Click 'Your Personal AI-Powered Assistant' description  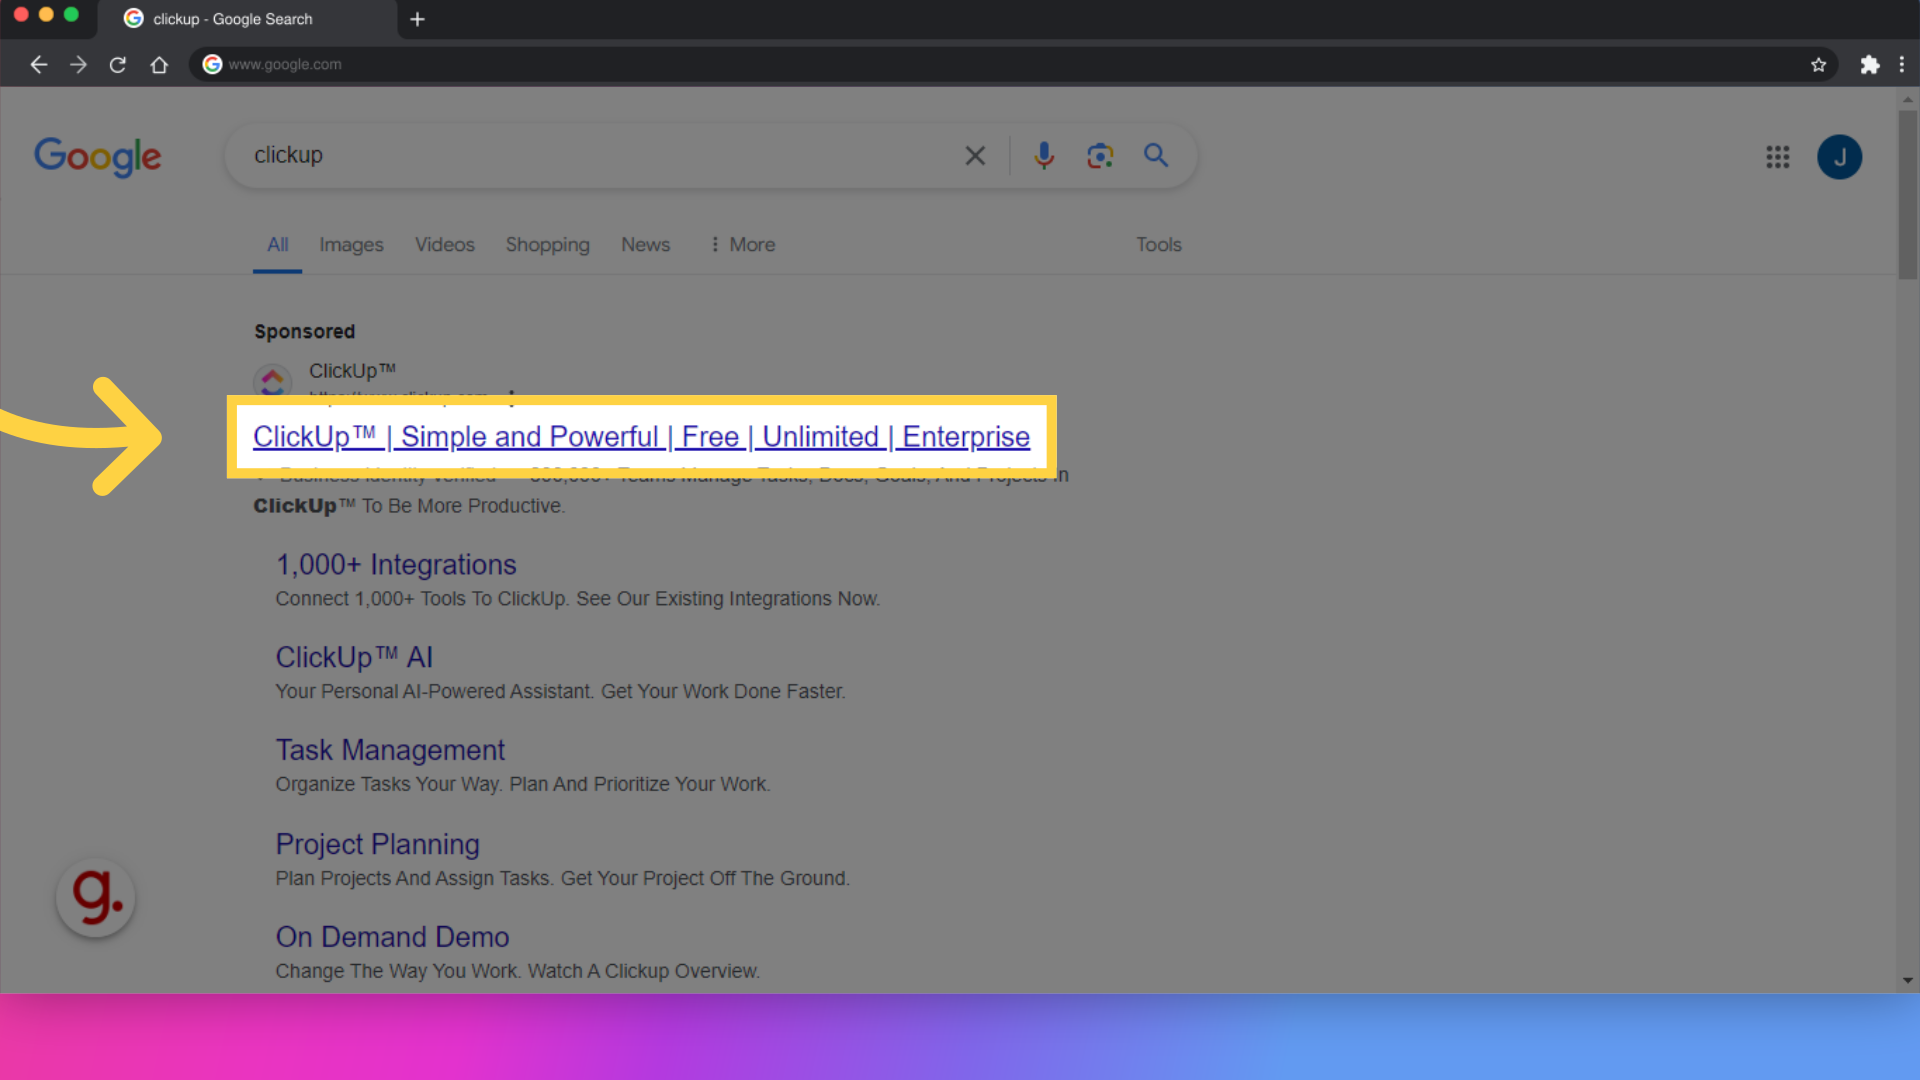[x=561, y=692]
